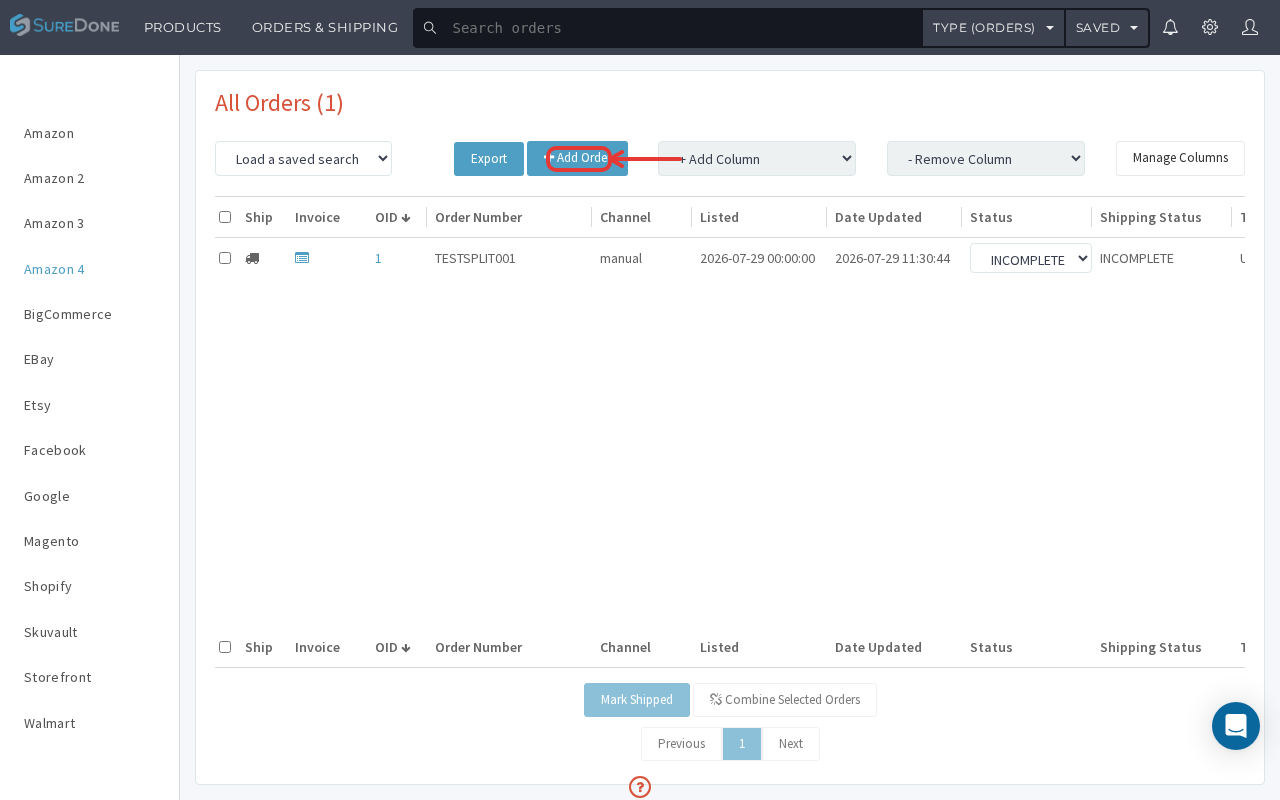
Task: Click the Add Order button
Action: click(577, 158)
